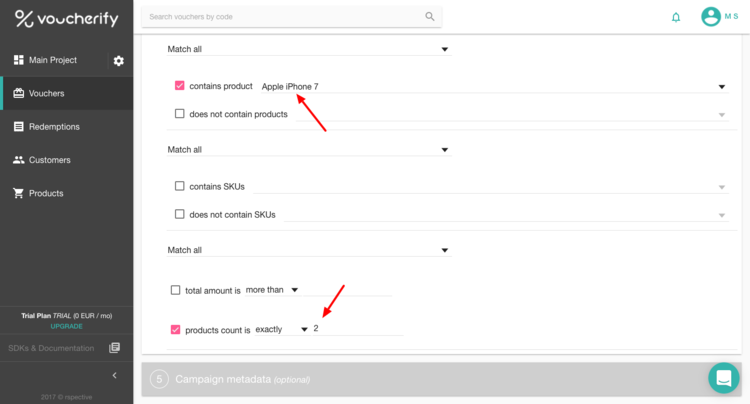This screenshot has width=750, height=404.
Task: Click the search magnifier icon
Action: click(x=430, y=17)
